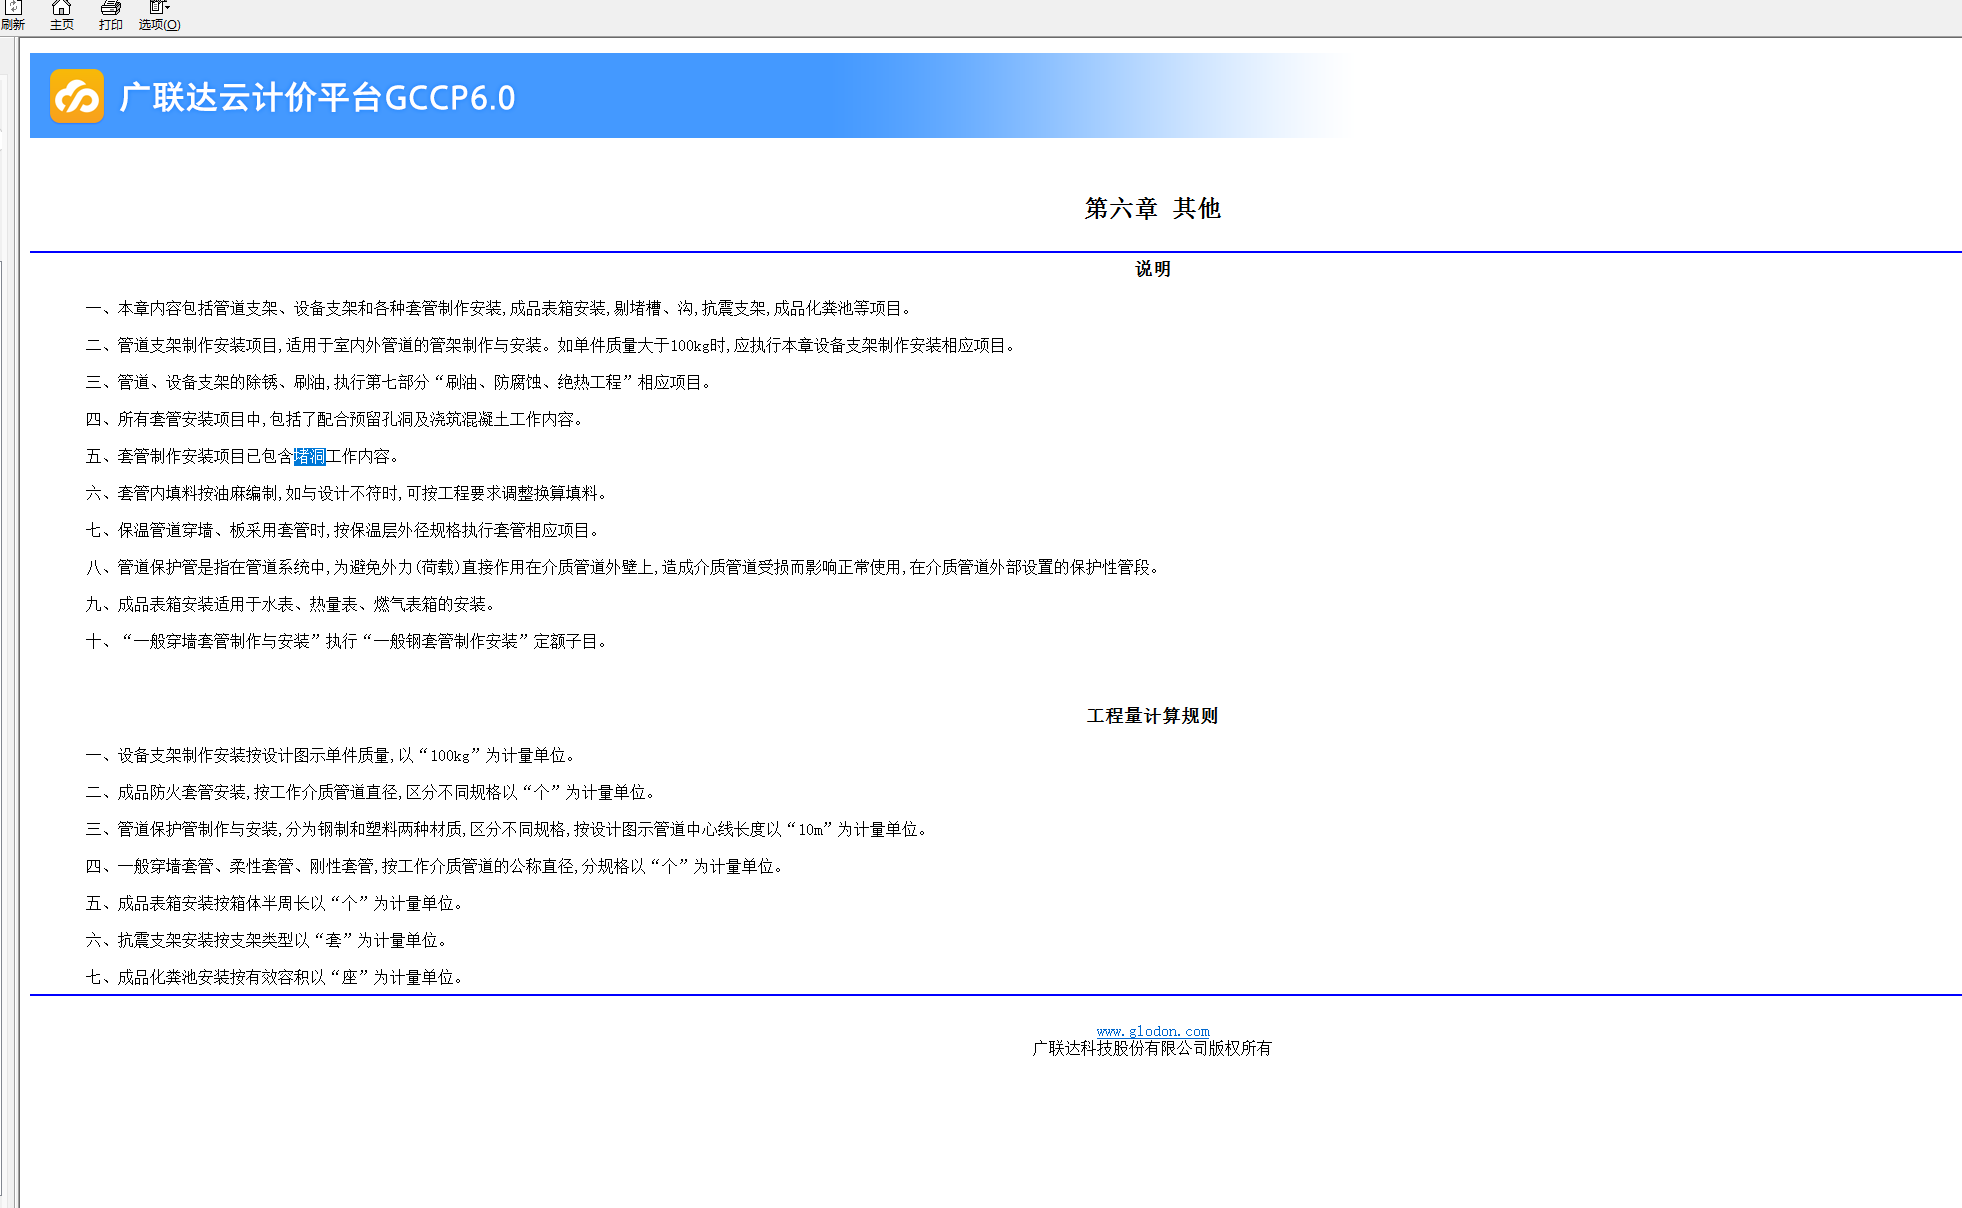
Task: Open the www.glodon.com link
Action: click(1153, 1031)
